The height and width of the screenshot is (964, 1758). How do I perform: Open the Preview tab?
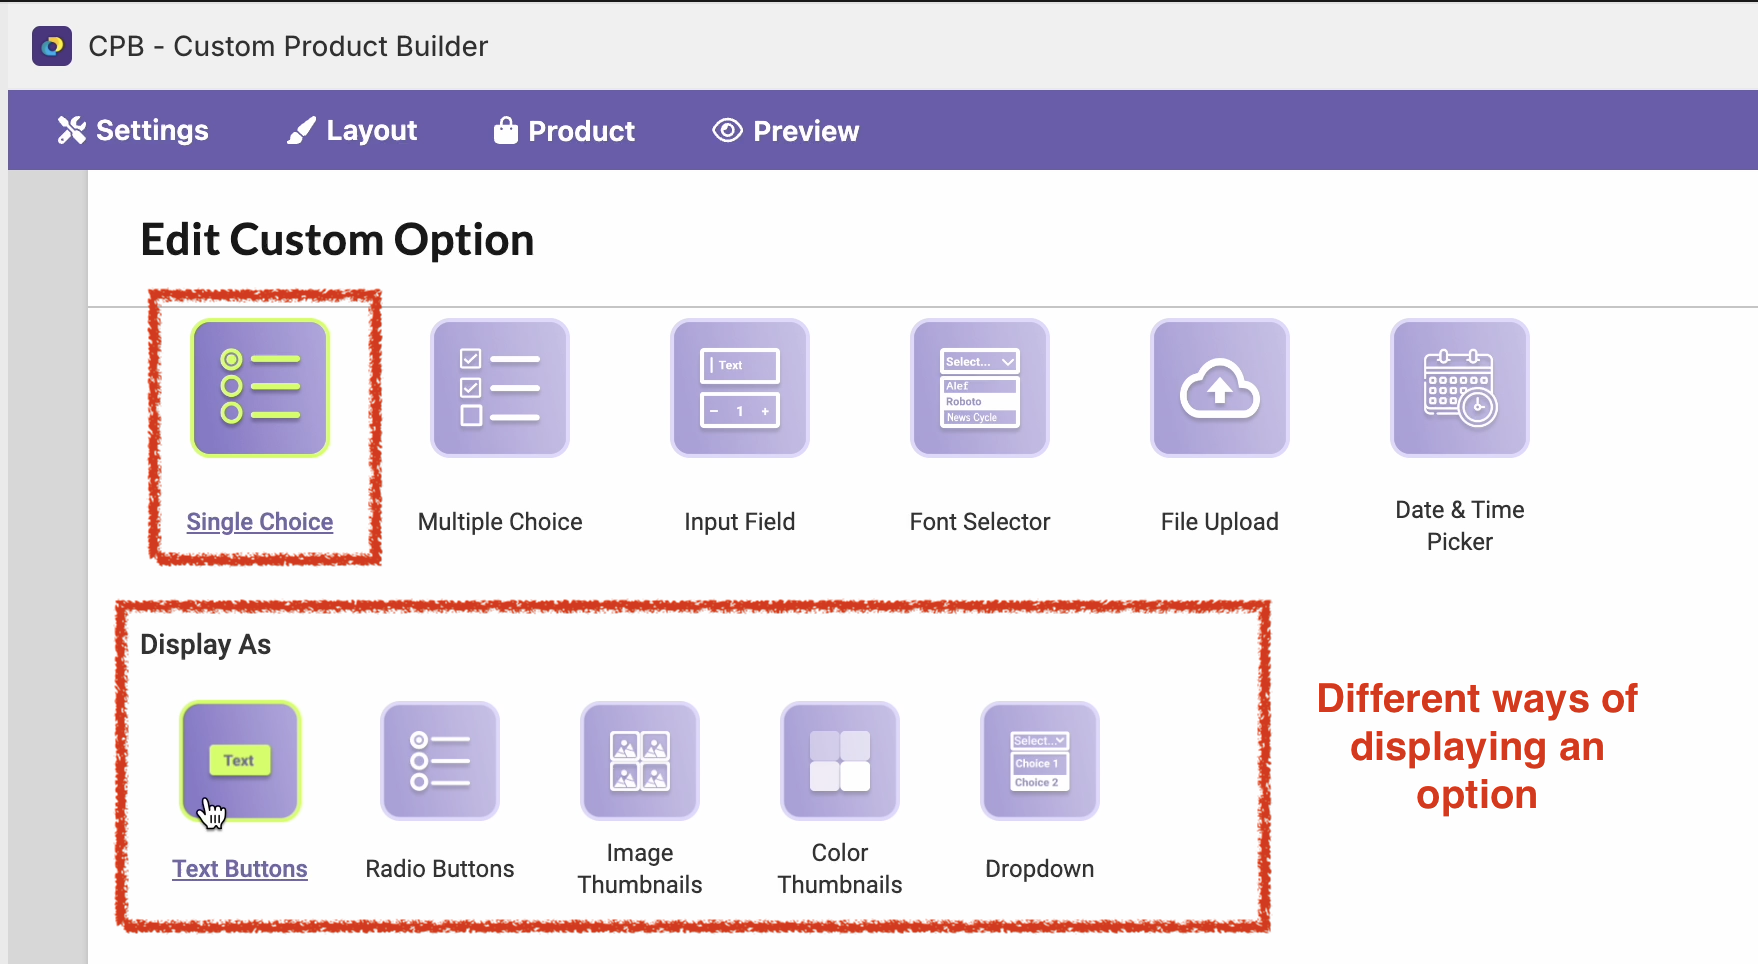coord(786,131)
